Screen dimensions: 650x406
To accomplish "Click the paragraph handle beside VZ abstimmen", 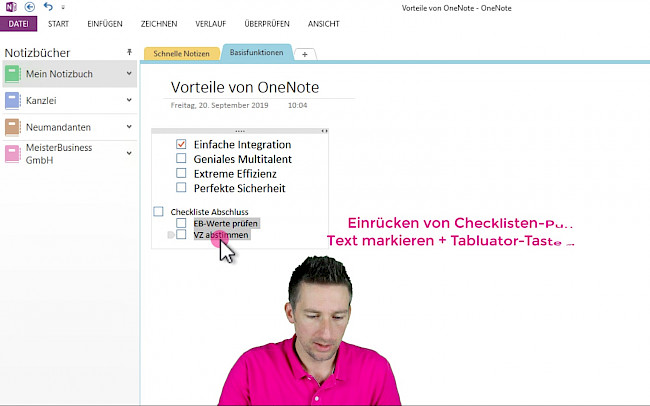I will (x=170, y=235).
